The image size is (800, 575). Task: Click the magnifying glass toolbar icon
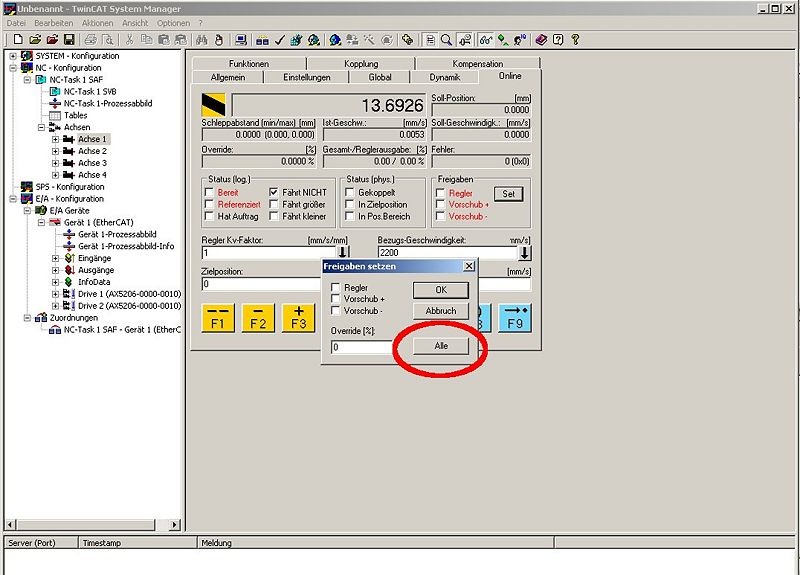(x=446, y=39)
